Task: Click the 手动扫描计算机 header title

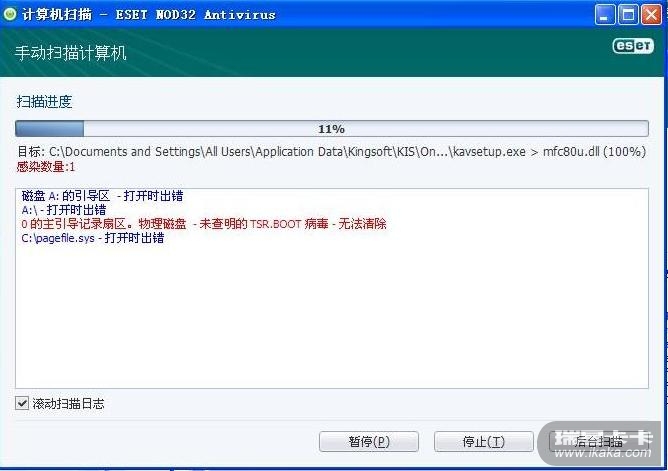Action: [x=70, y=53]
